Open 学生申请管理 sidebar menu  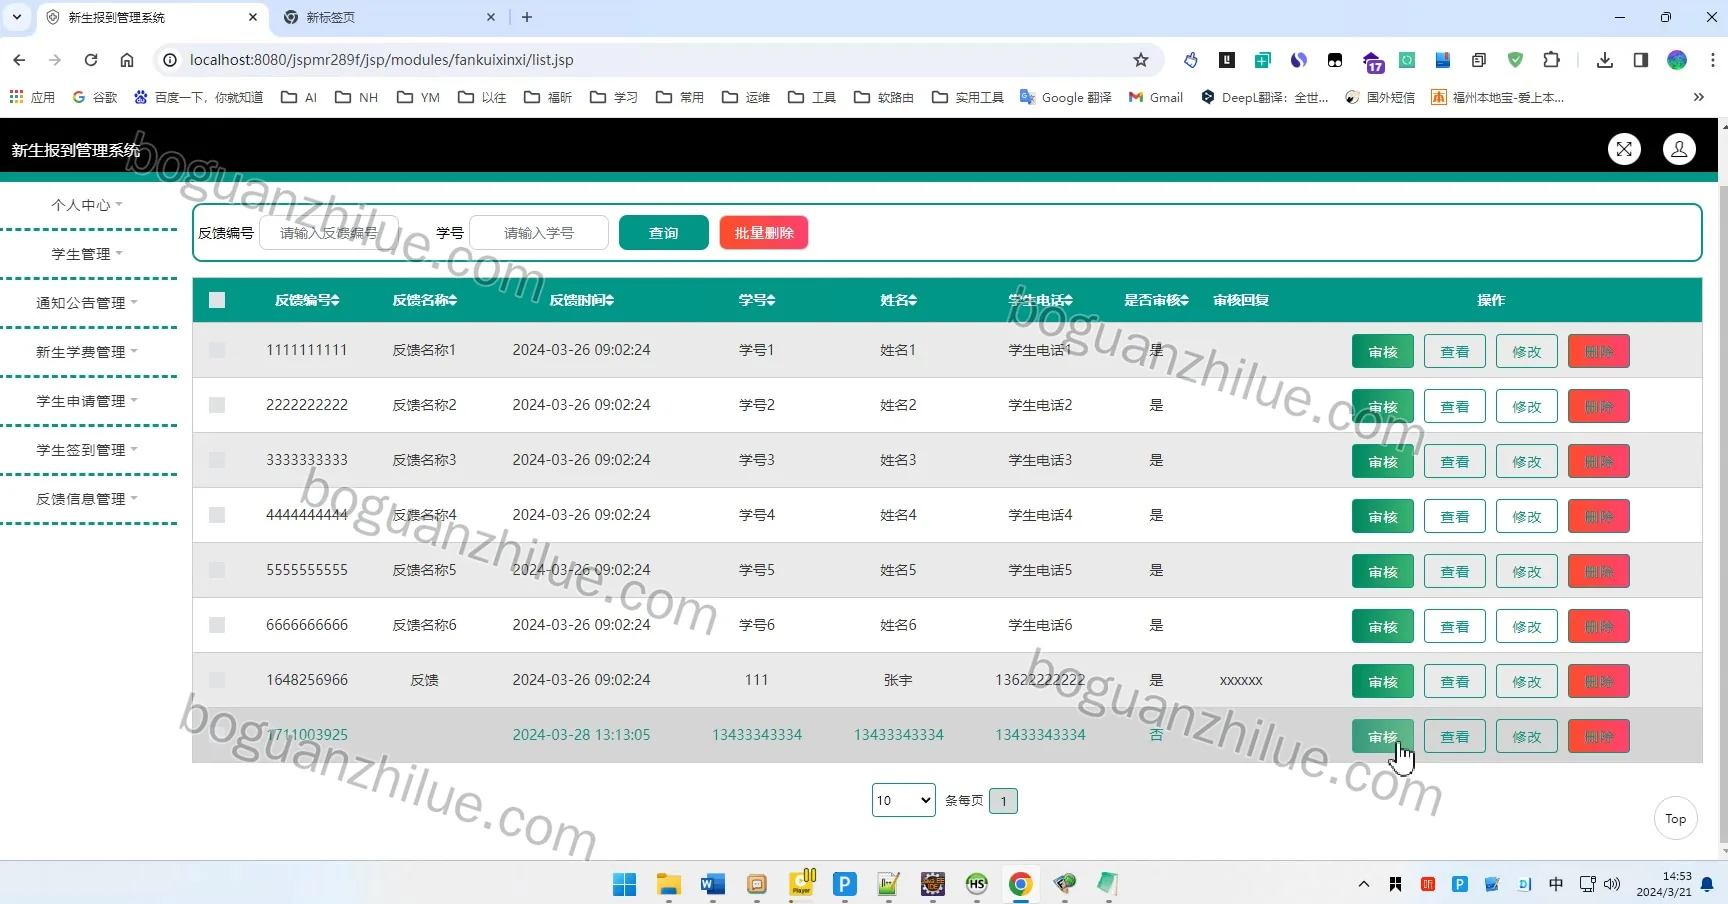88,401
